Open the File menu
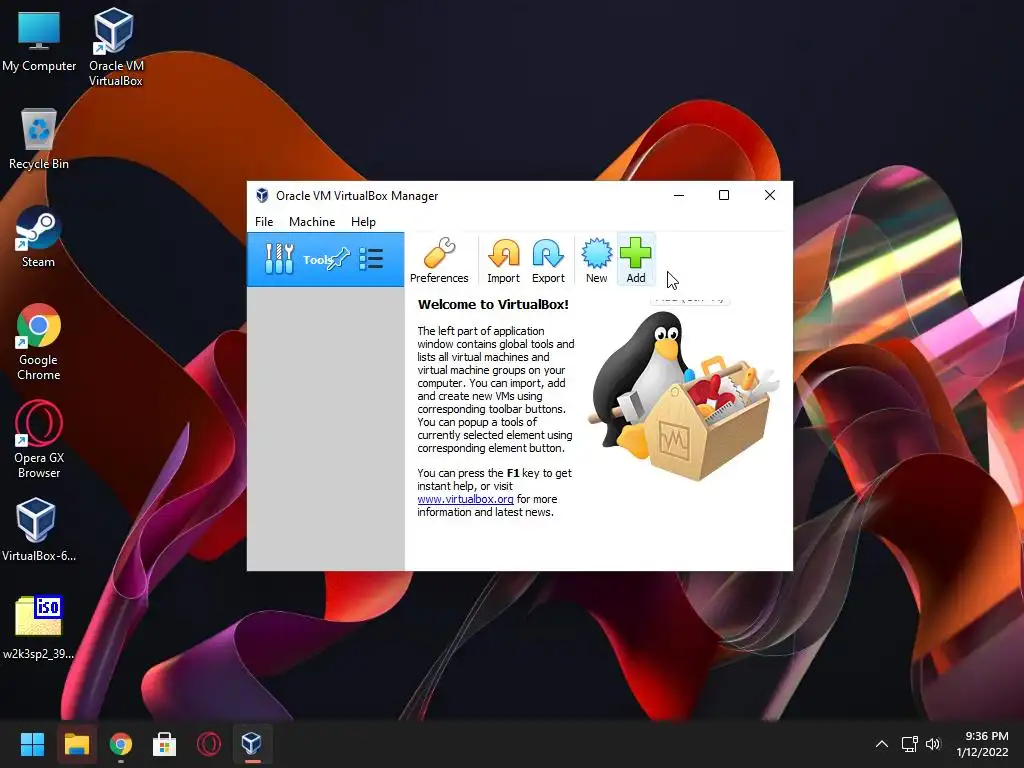 point(264,221)
